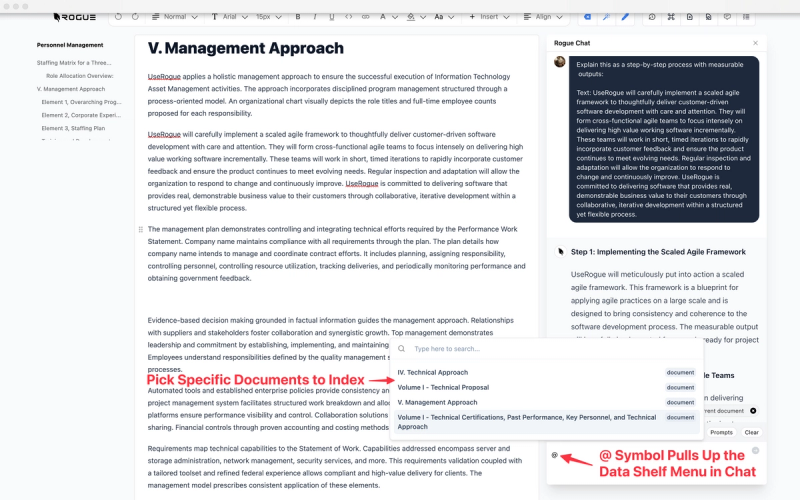The width and height of the screenshot is (800, 500).
Task: Toggle underline formatting
Action: tap(332, 17)
